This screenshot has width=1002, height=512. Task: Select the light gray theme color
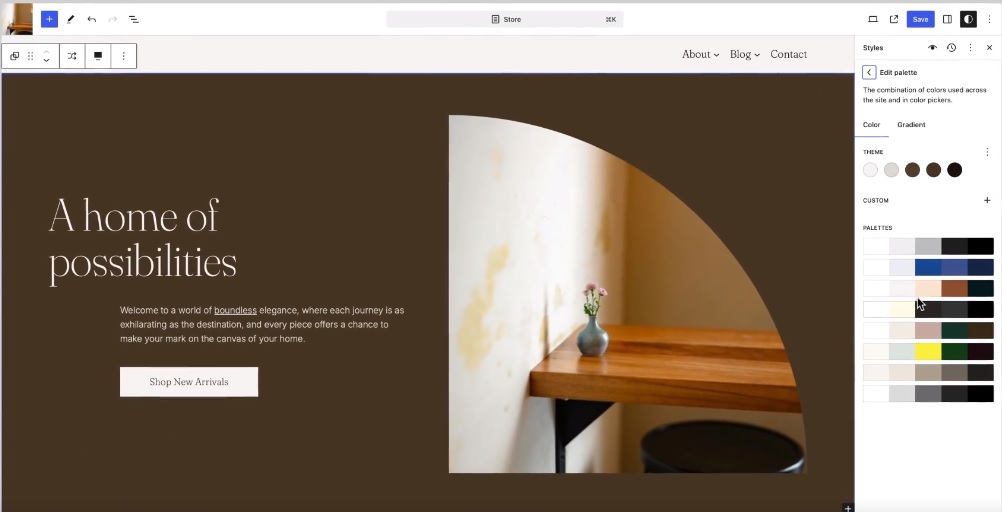click(x=891, y=170)
